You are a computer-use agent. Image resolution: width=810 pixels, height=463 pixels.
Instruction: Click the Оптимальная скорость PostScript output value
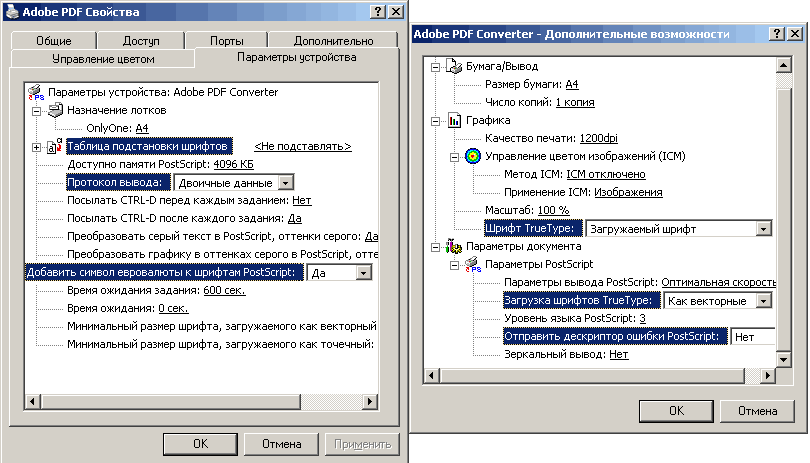pyautogui.click(x=719, y=282)
